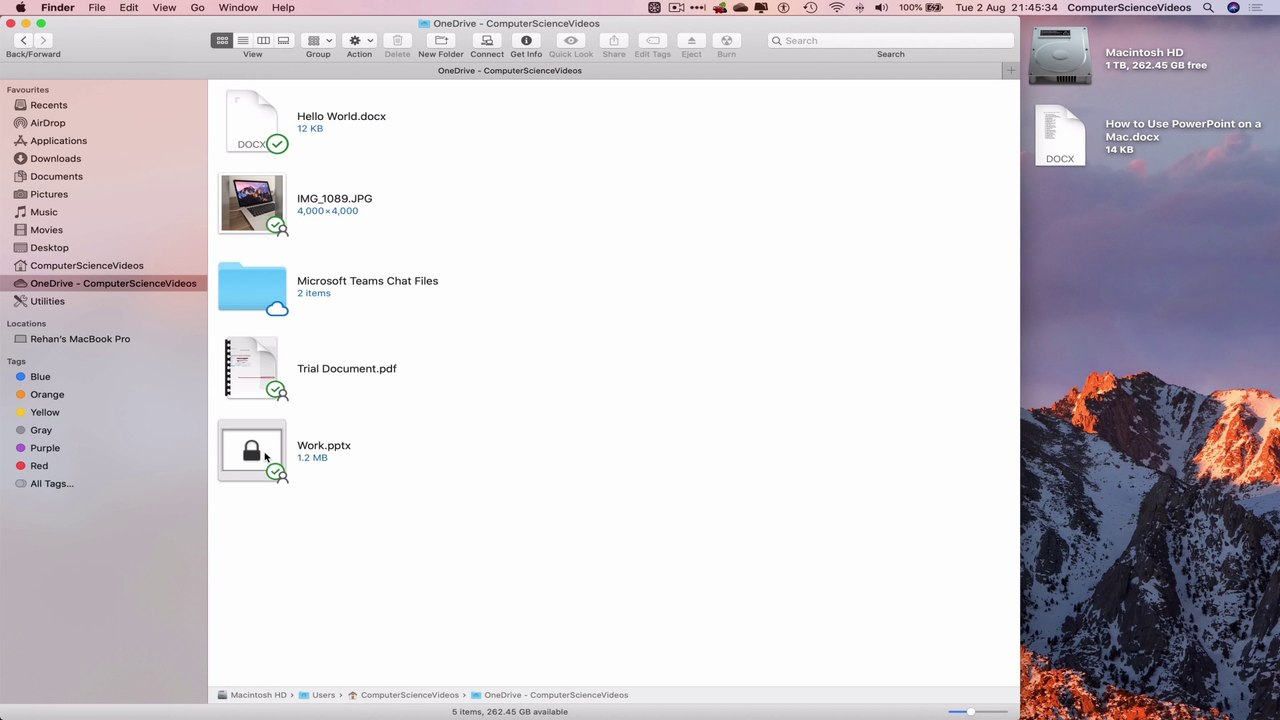Open the Go menu
This screenshot has height=720, width=1280.
pos(197,7)
